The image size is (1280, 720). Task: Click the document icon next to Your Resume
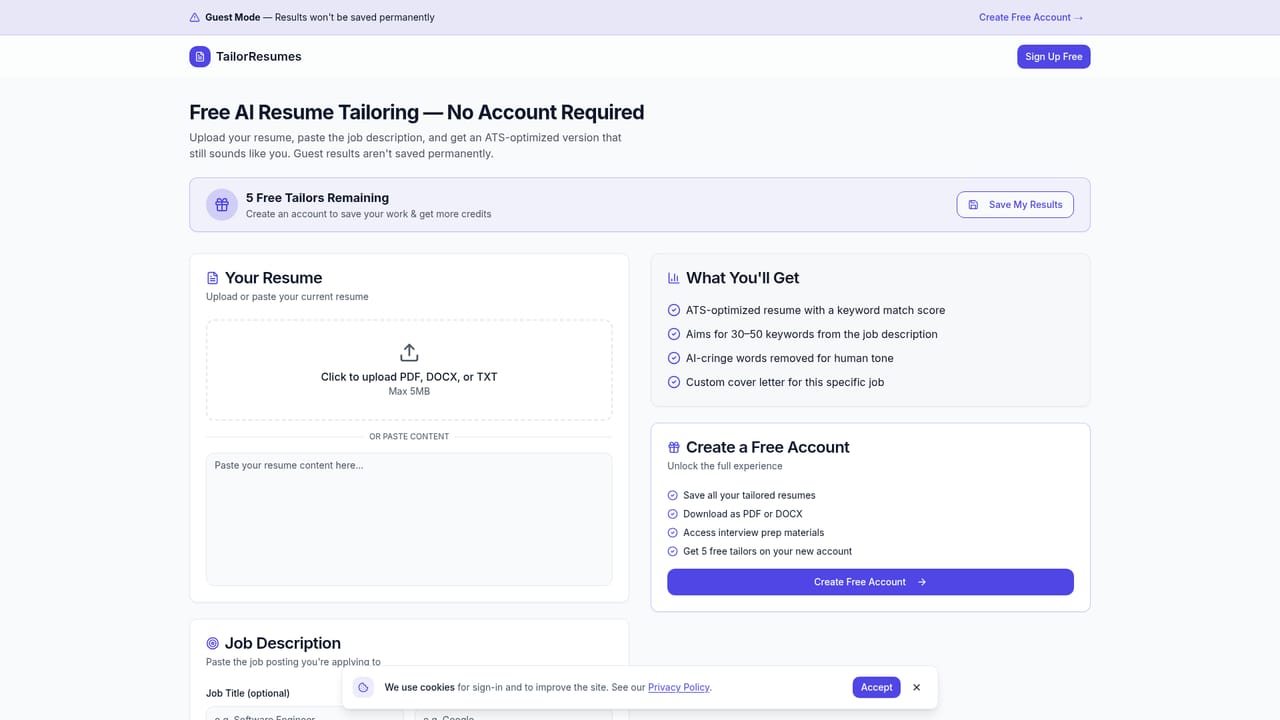pos(212,278)
